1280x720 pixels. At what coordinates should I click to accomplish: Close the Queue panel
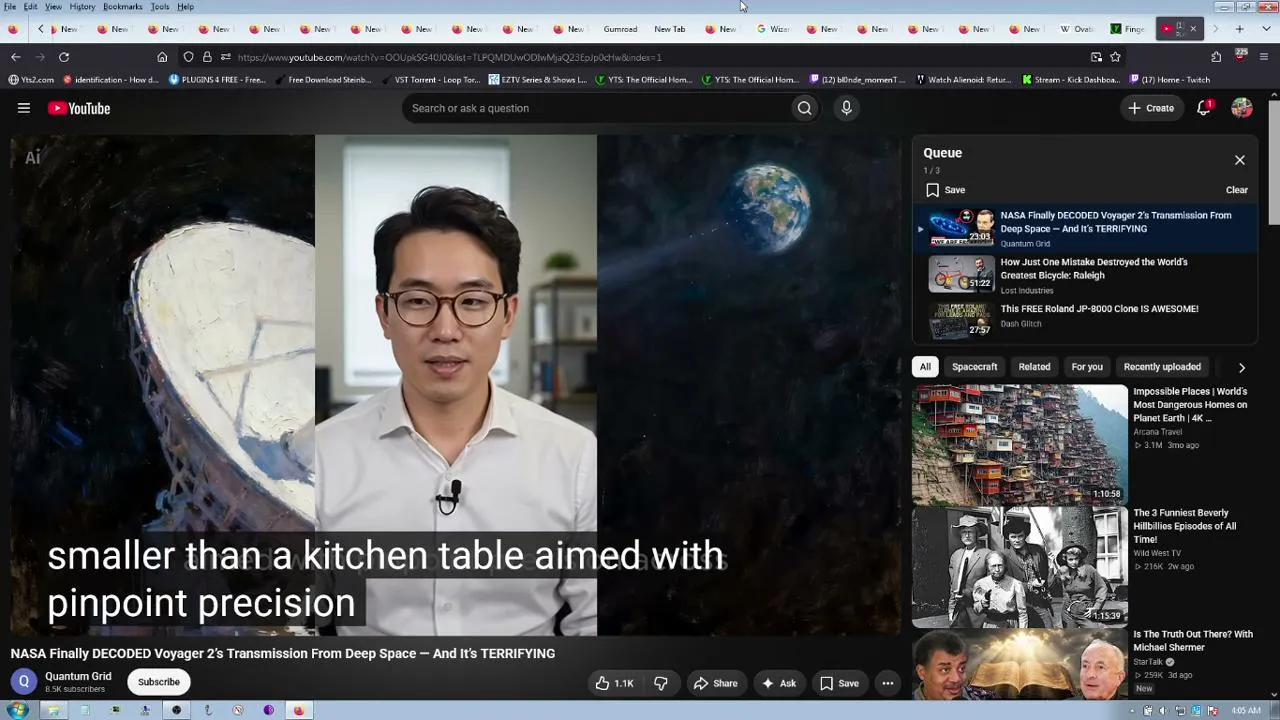(x=1240, y=160)
